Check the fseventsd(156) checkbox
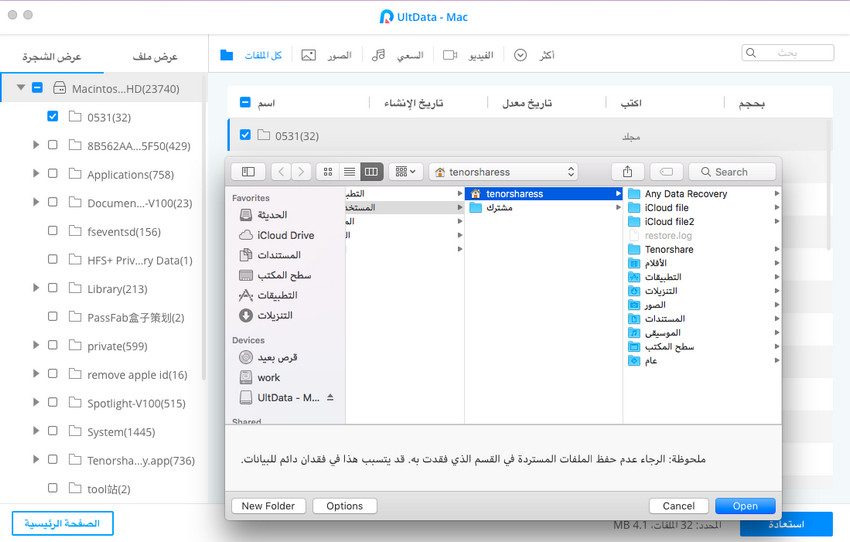Screen dimensions: 850x542 click(53, 230)
